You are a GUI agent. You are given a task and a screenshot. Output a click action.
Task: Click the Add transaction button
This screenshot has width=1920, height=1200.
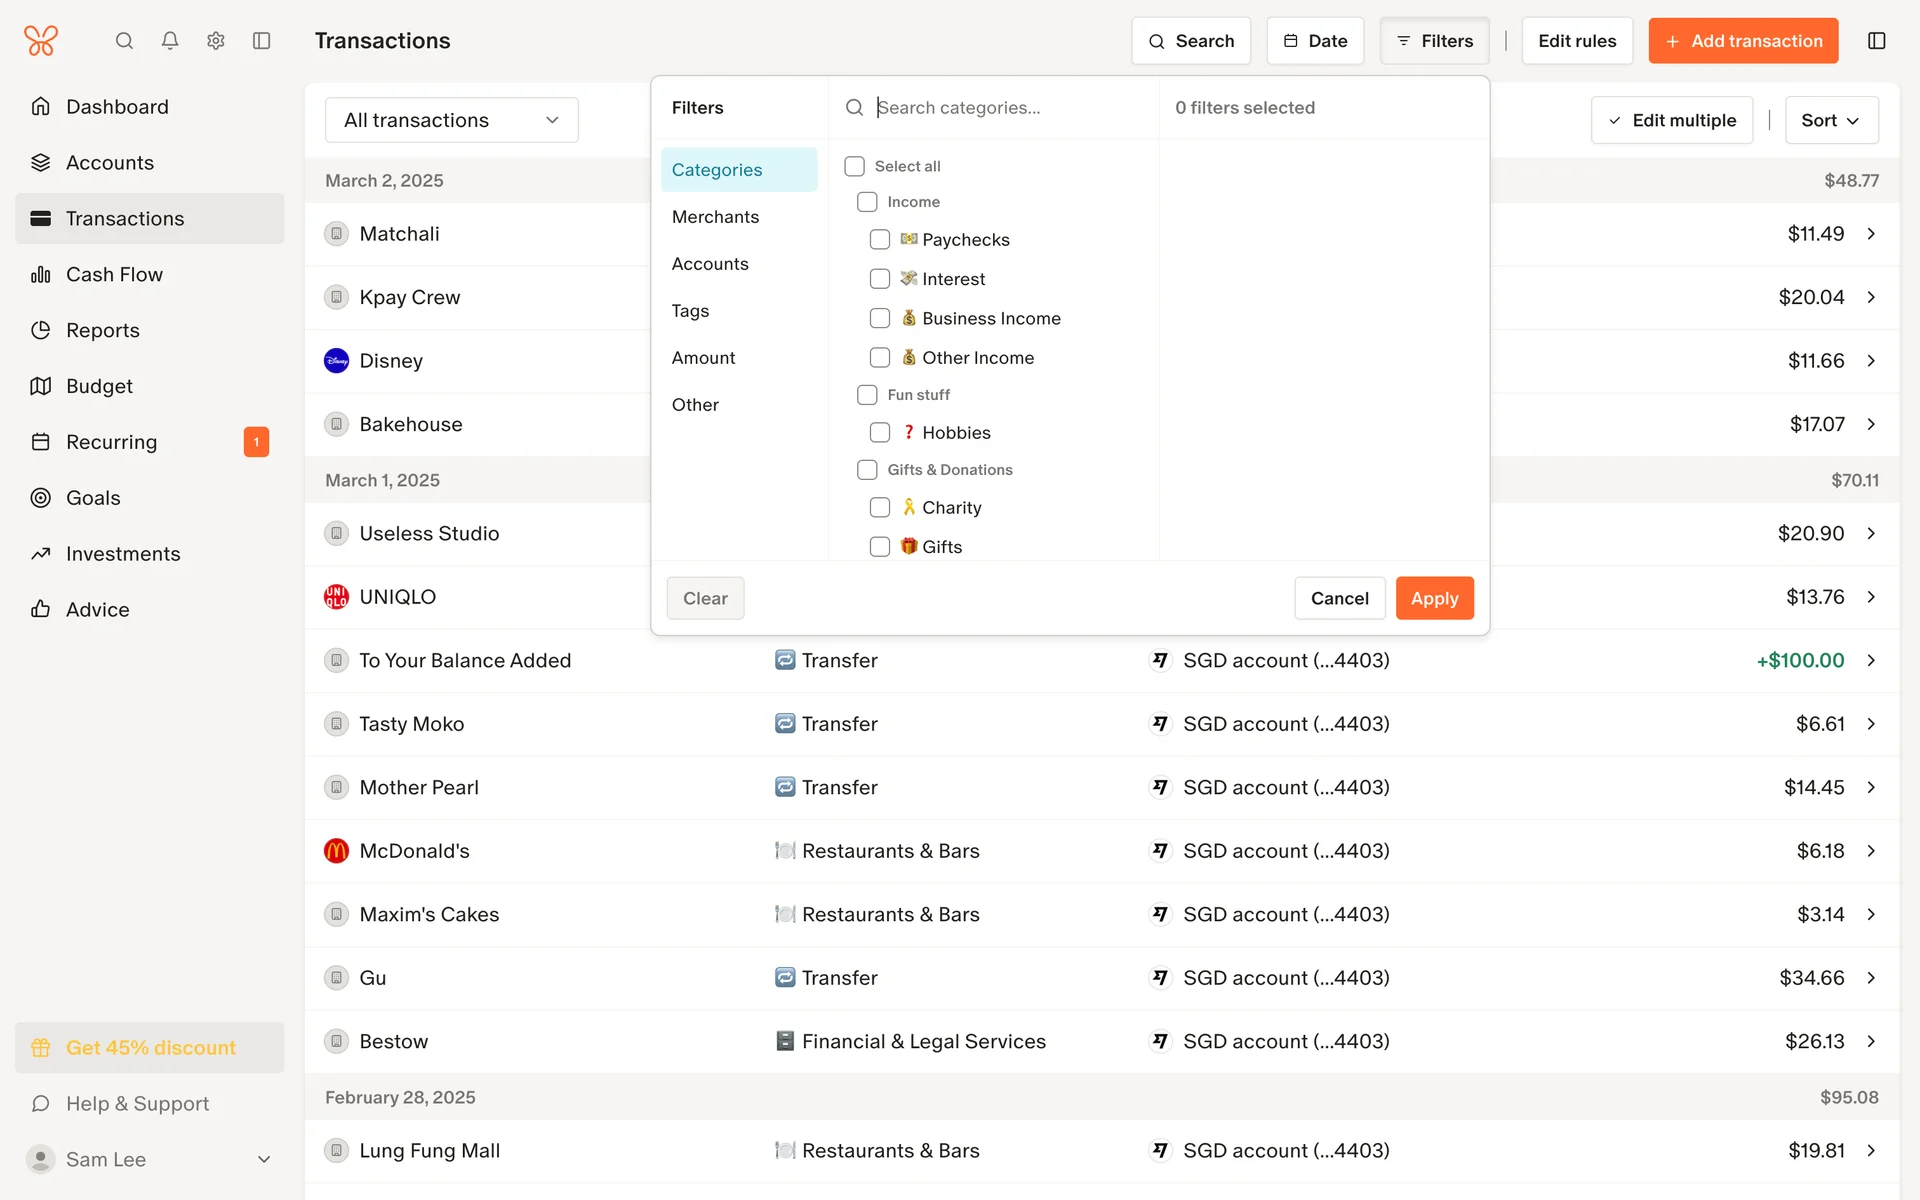click(x=1742, y=41)
